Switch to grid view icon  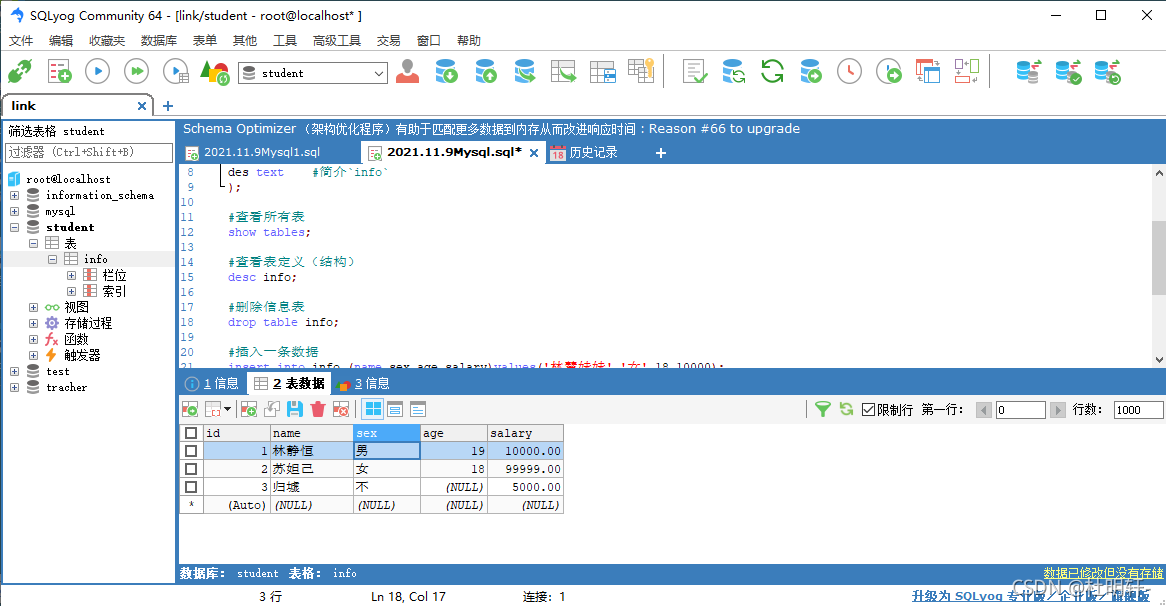[373, 409]
